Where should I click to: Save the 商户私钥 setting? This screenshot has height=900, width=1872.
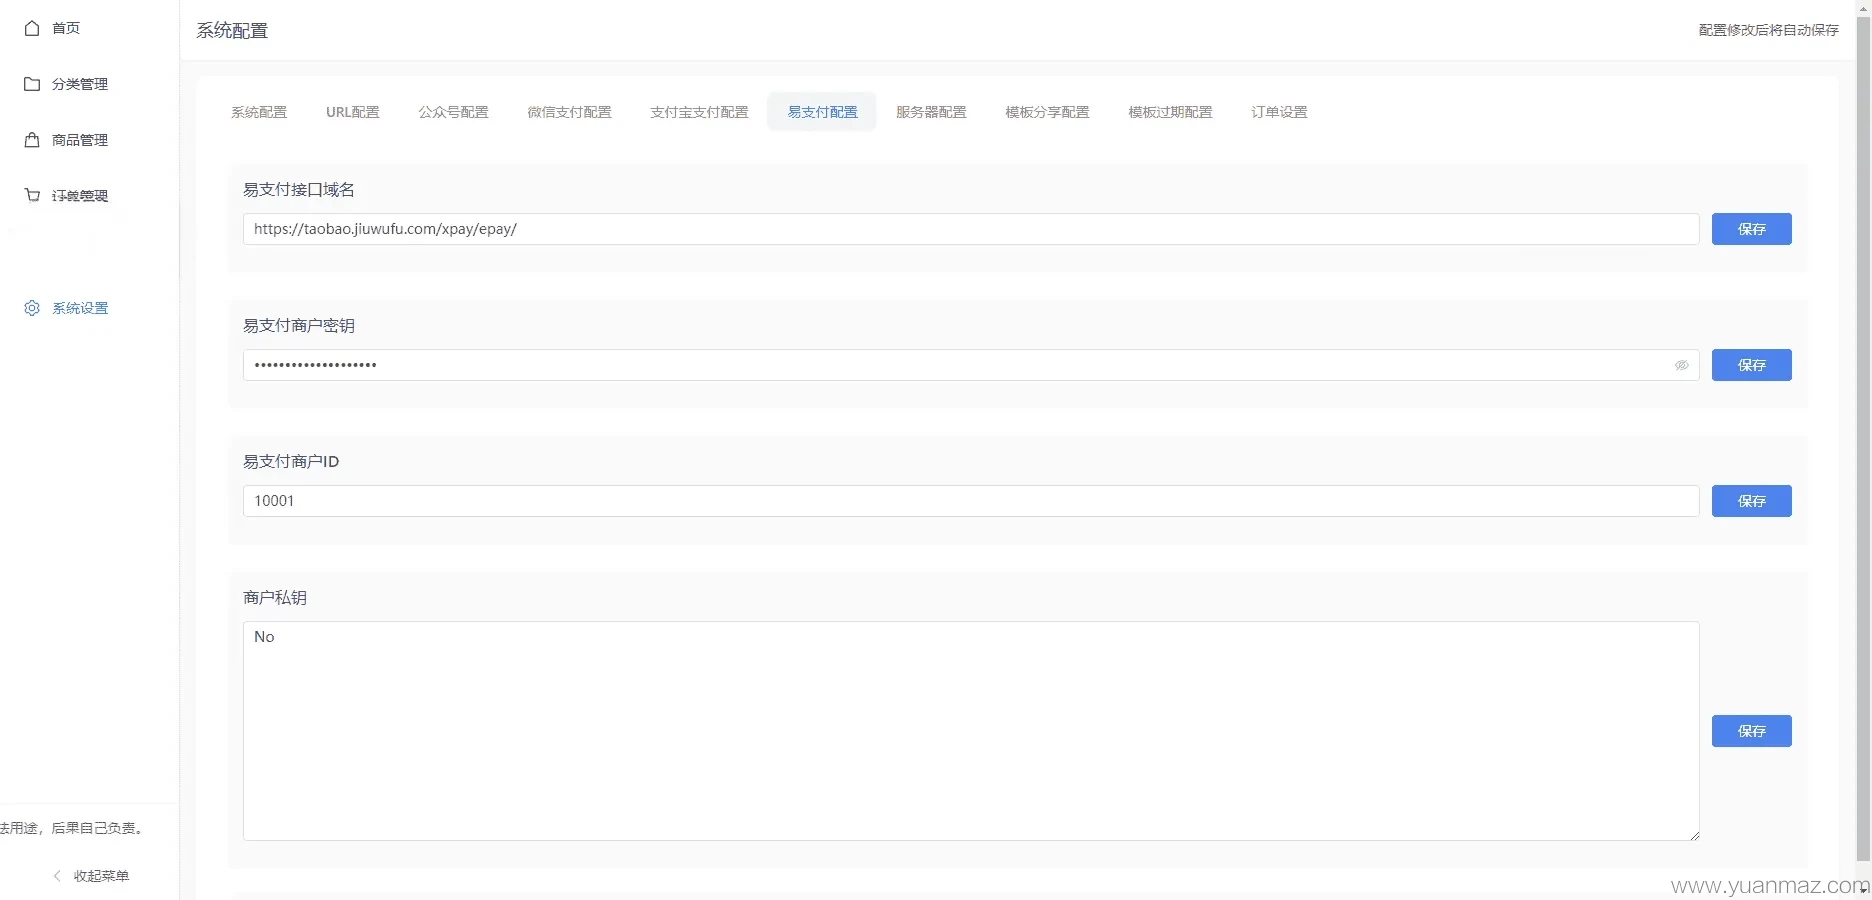coord(1752,731)
